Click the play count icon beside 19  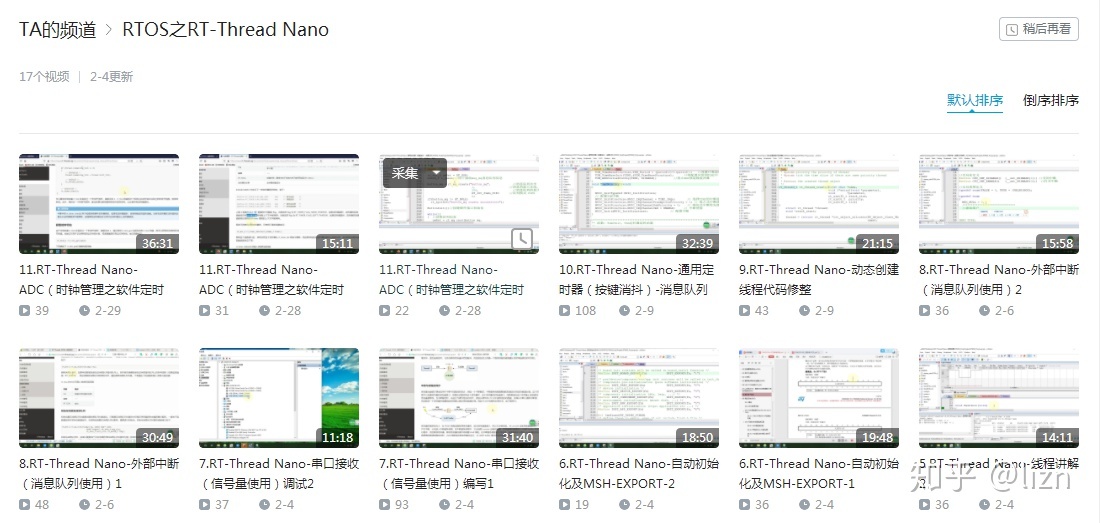click(564, 505)
